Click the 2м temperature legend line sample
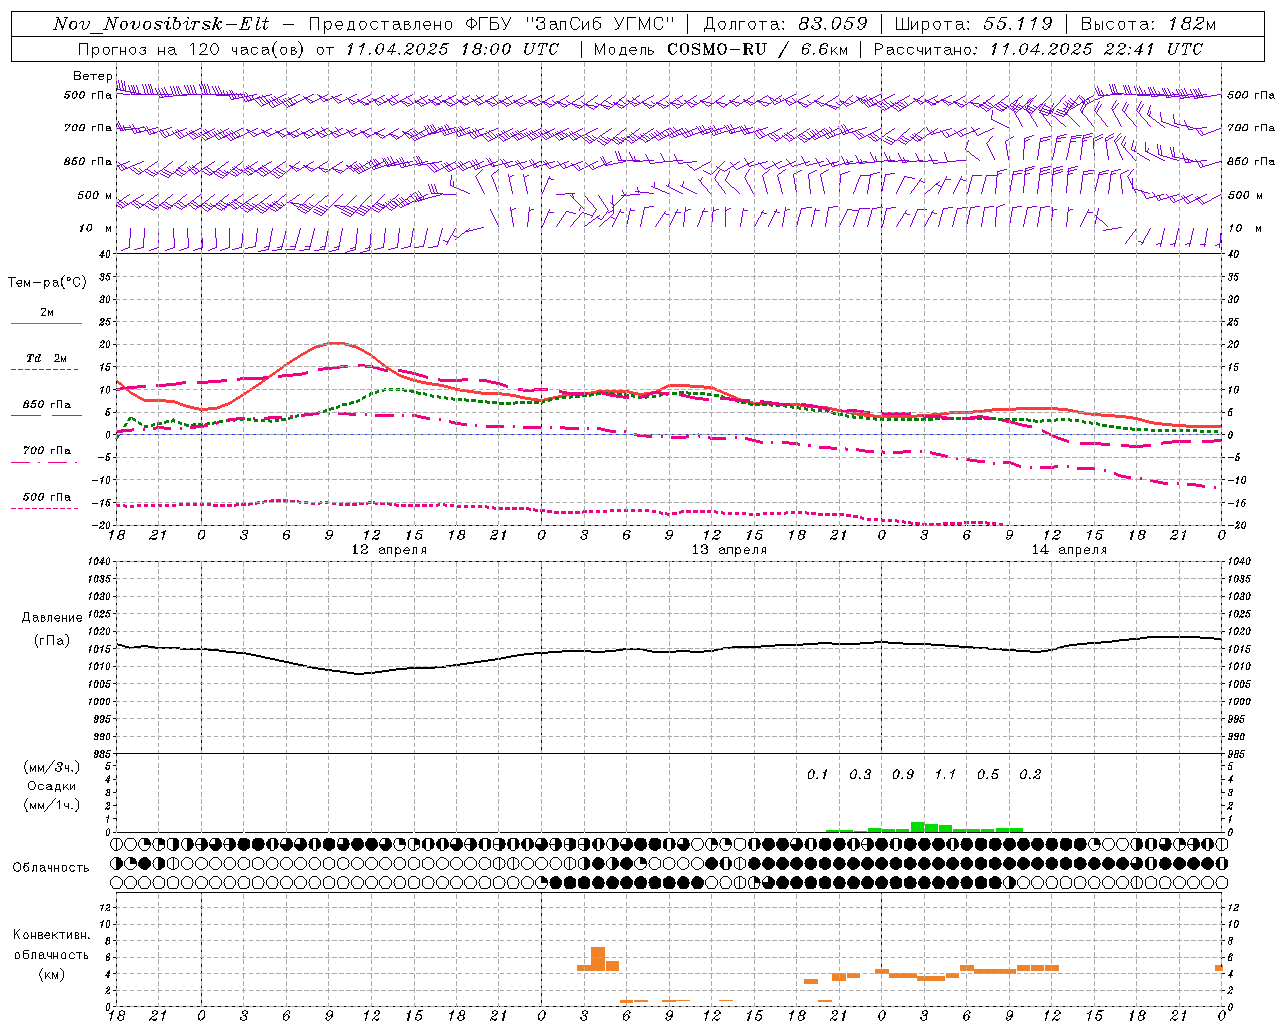This screenshot has height=1024, width=1280. tap(46, 323)
